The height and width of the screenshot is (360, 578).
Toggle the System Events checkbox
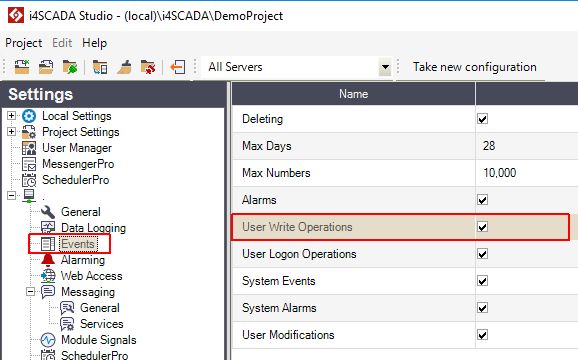point(483,281)
